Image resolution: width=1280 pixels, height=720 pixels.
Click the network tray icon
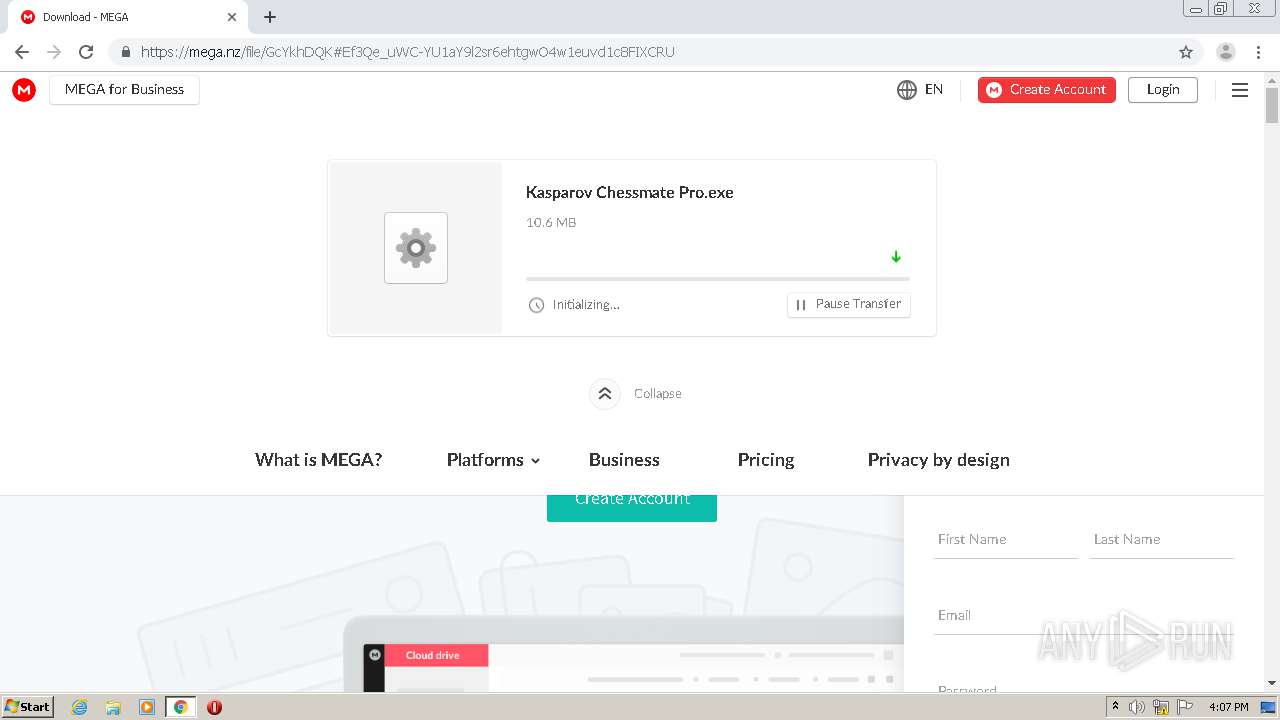1161,707
